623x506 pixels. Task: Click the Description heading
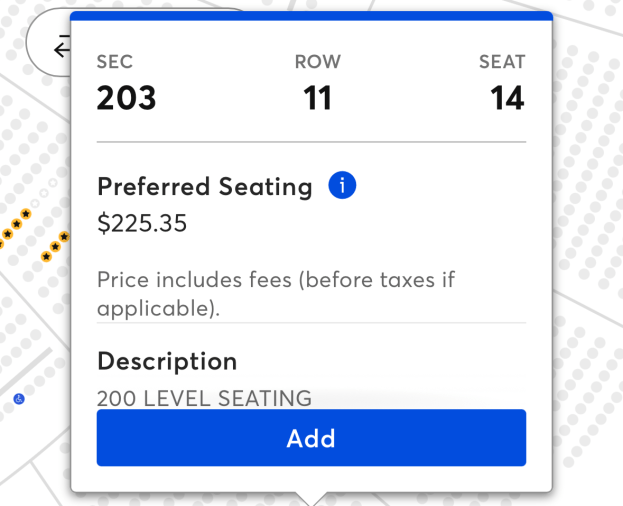tap(166, 361)
